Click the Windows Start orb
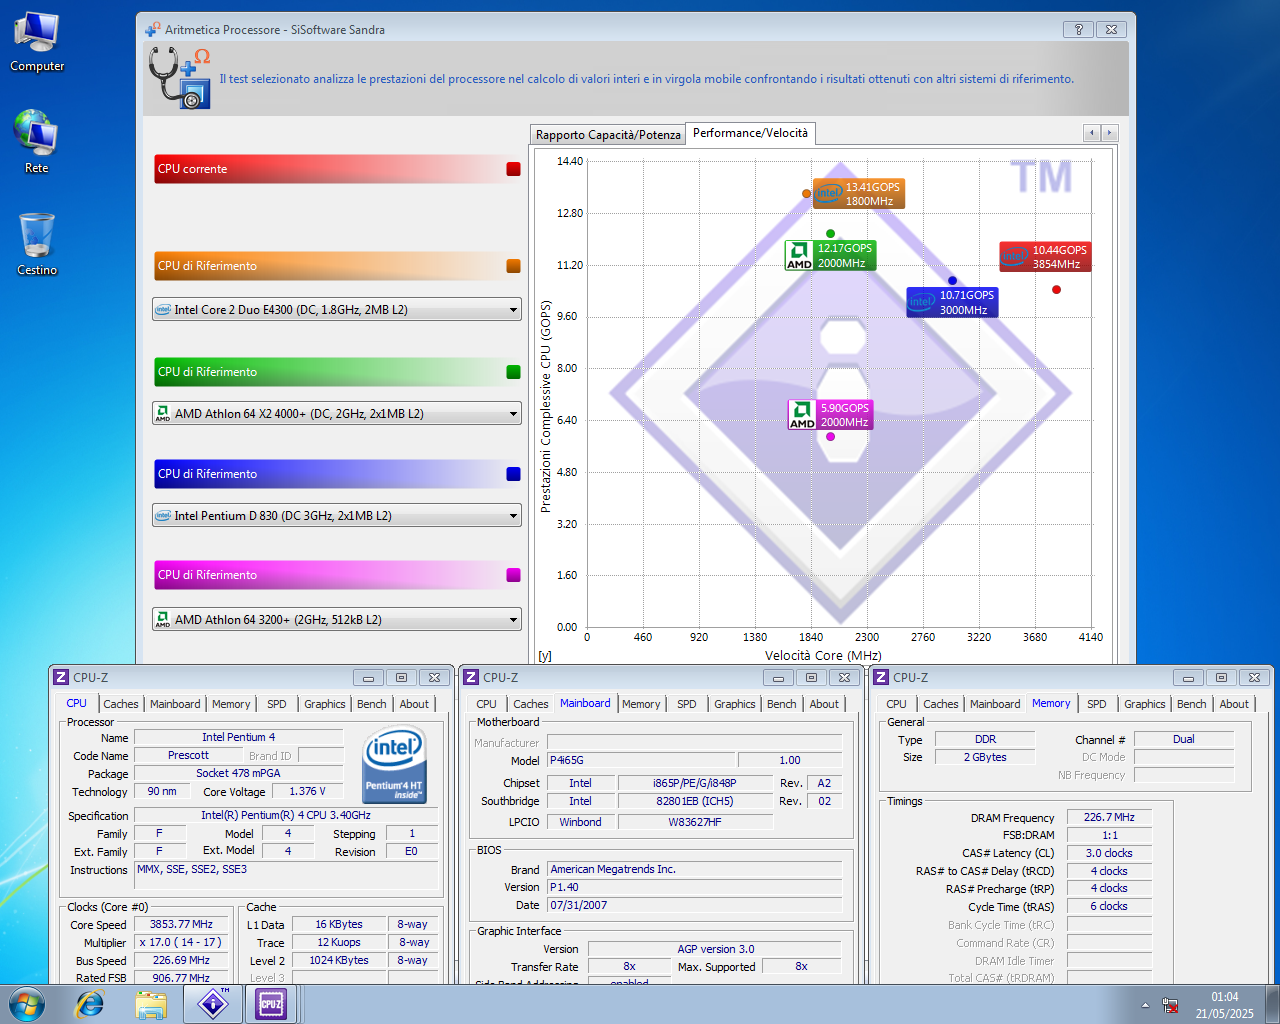This screenshot has height=1024, width=1280. click(x=26, y=1004)
